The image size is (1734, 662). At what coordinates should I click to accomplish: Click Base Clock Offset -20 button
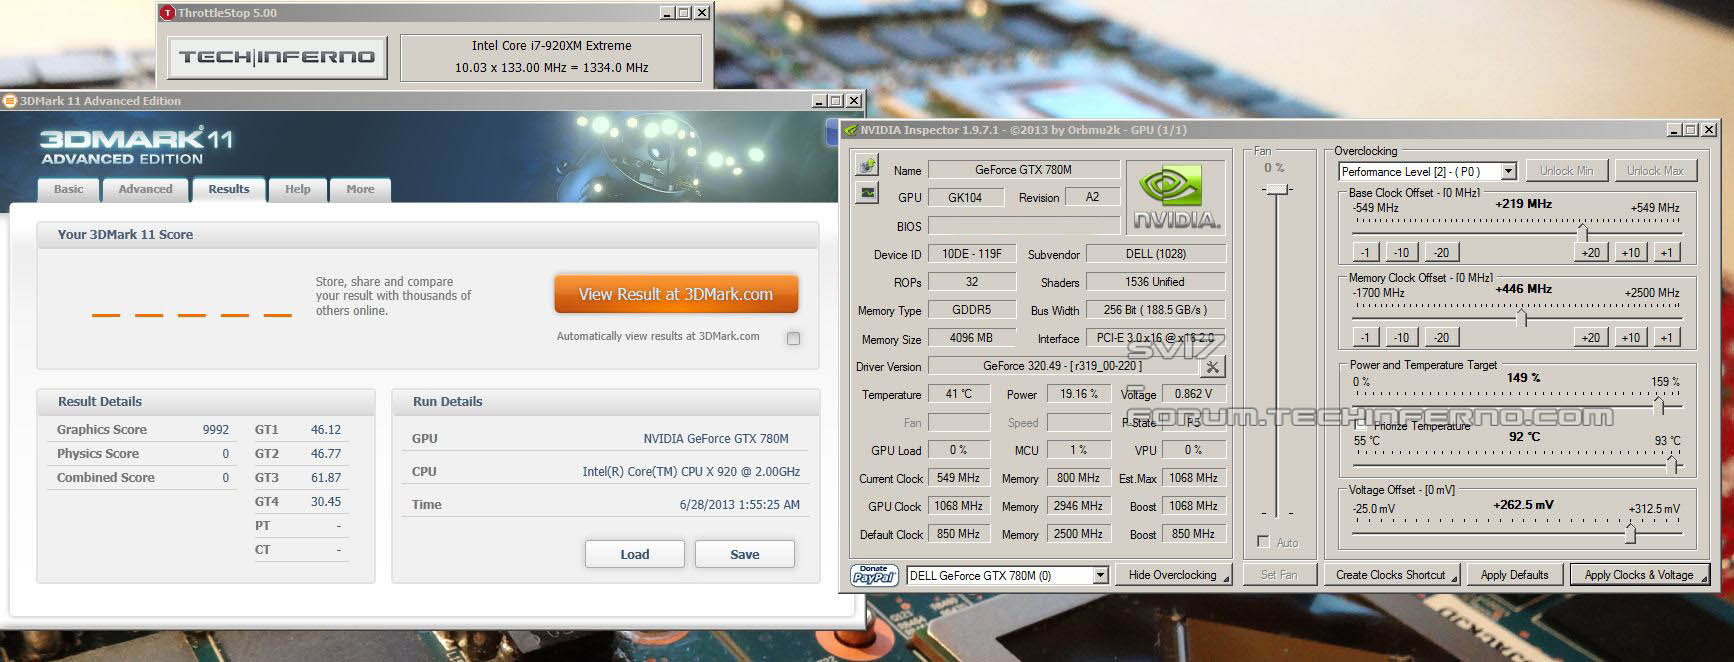click(x=1440, y=252)
